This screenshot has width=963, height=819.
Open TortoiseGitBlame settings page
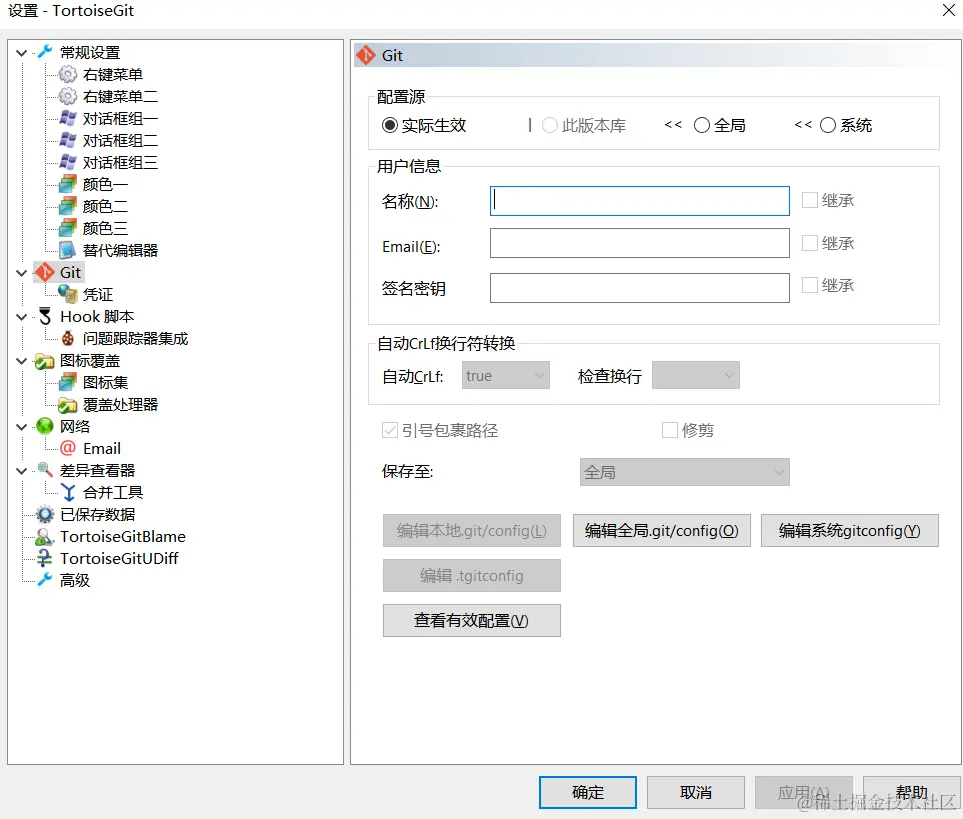[123, 537]
